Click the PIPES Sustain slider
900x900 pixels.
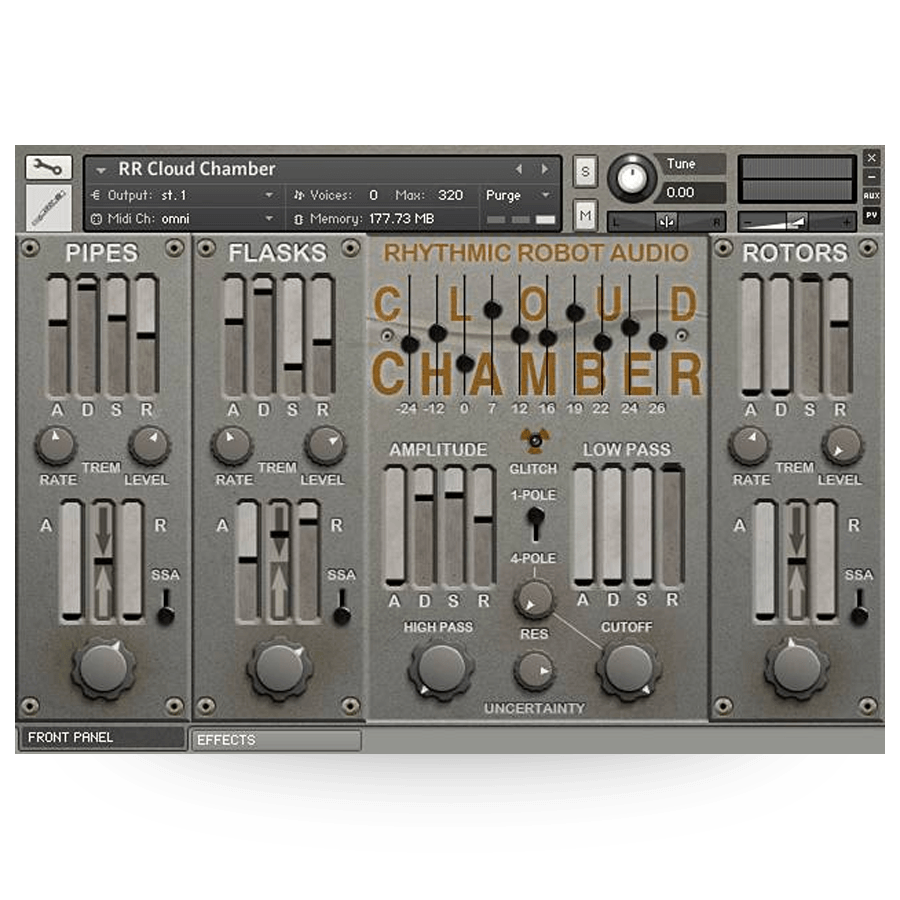[x=117, y=336]
